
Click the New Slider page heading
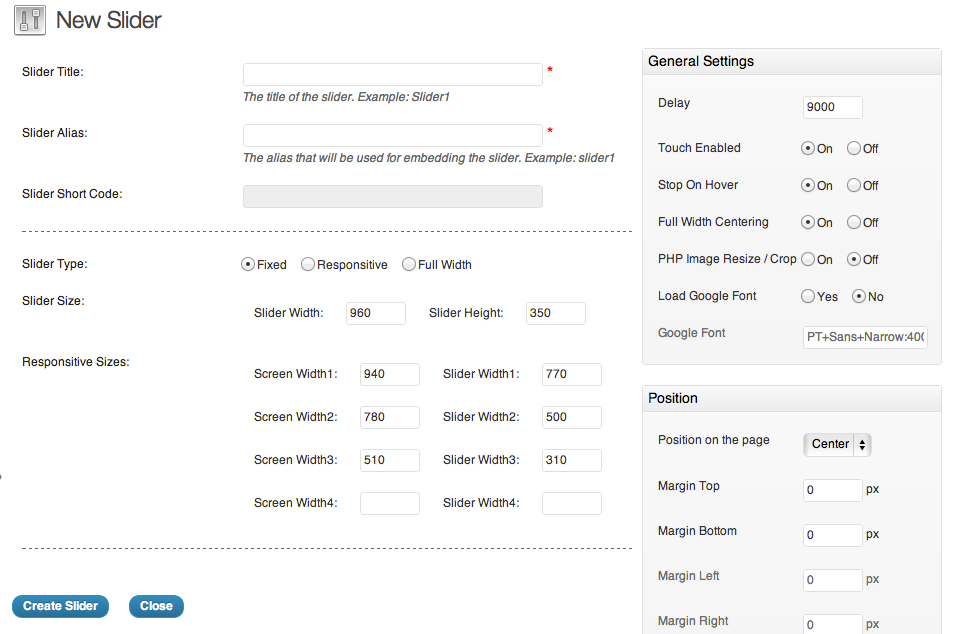[x=108, y=20]
